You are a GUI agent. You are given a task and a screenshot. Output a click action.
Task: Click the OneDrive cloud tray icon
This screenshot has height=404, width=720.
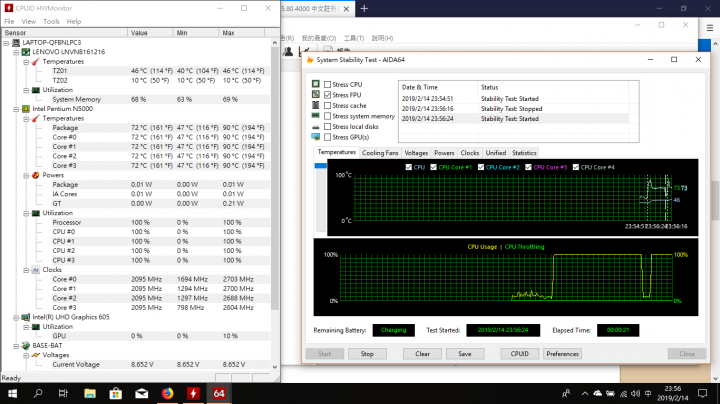(x=597, y=393)
